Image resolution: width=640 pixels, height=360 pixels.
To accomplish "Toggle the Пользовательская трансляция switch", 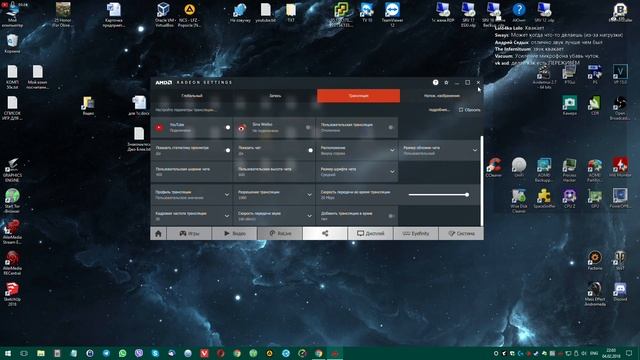I will (x=391, y=127).
